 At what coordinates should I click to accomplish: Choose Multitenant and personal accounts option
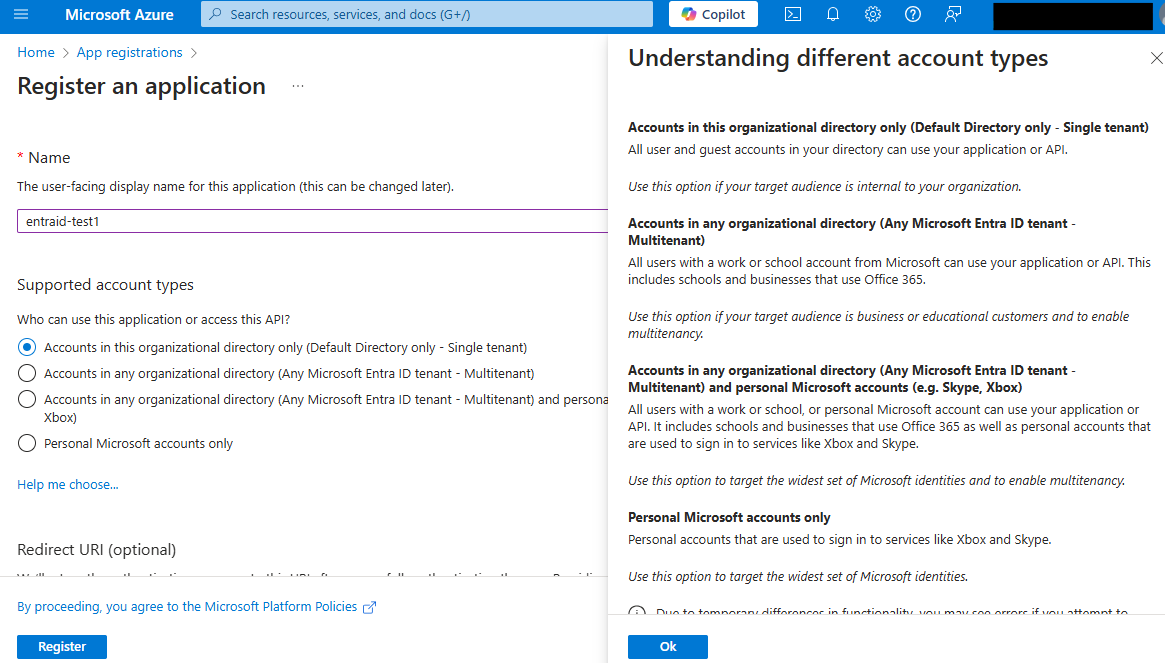pyautogui.click(x=27, y=399)
